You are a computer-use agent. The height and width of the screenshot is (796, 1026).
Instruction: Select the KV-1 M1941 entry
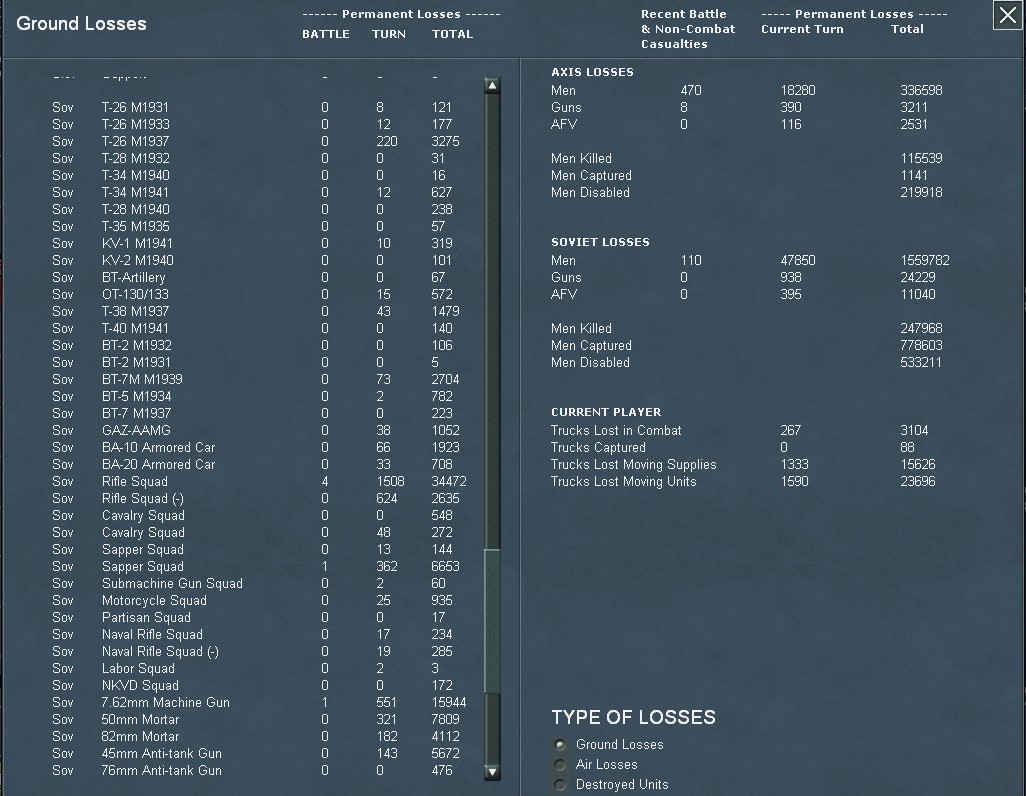coord(137,243)
